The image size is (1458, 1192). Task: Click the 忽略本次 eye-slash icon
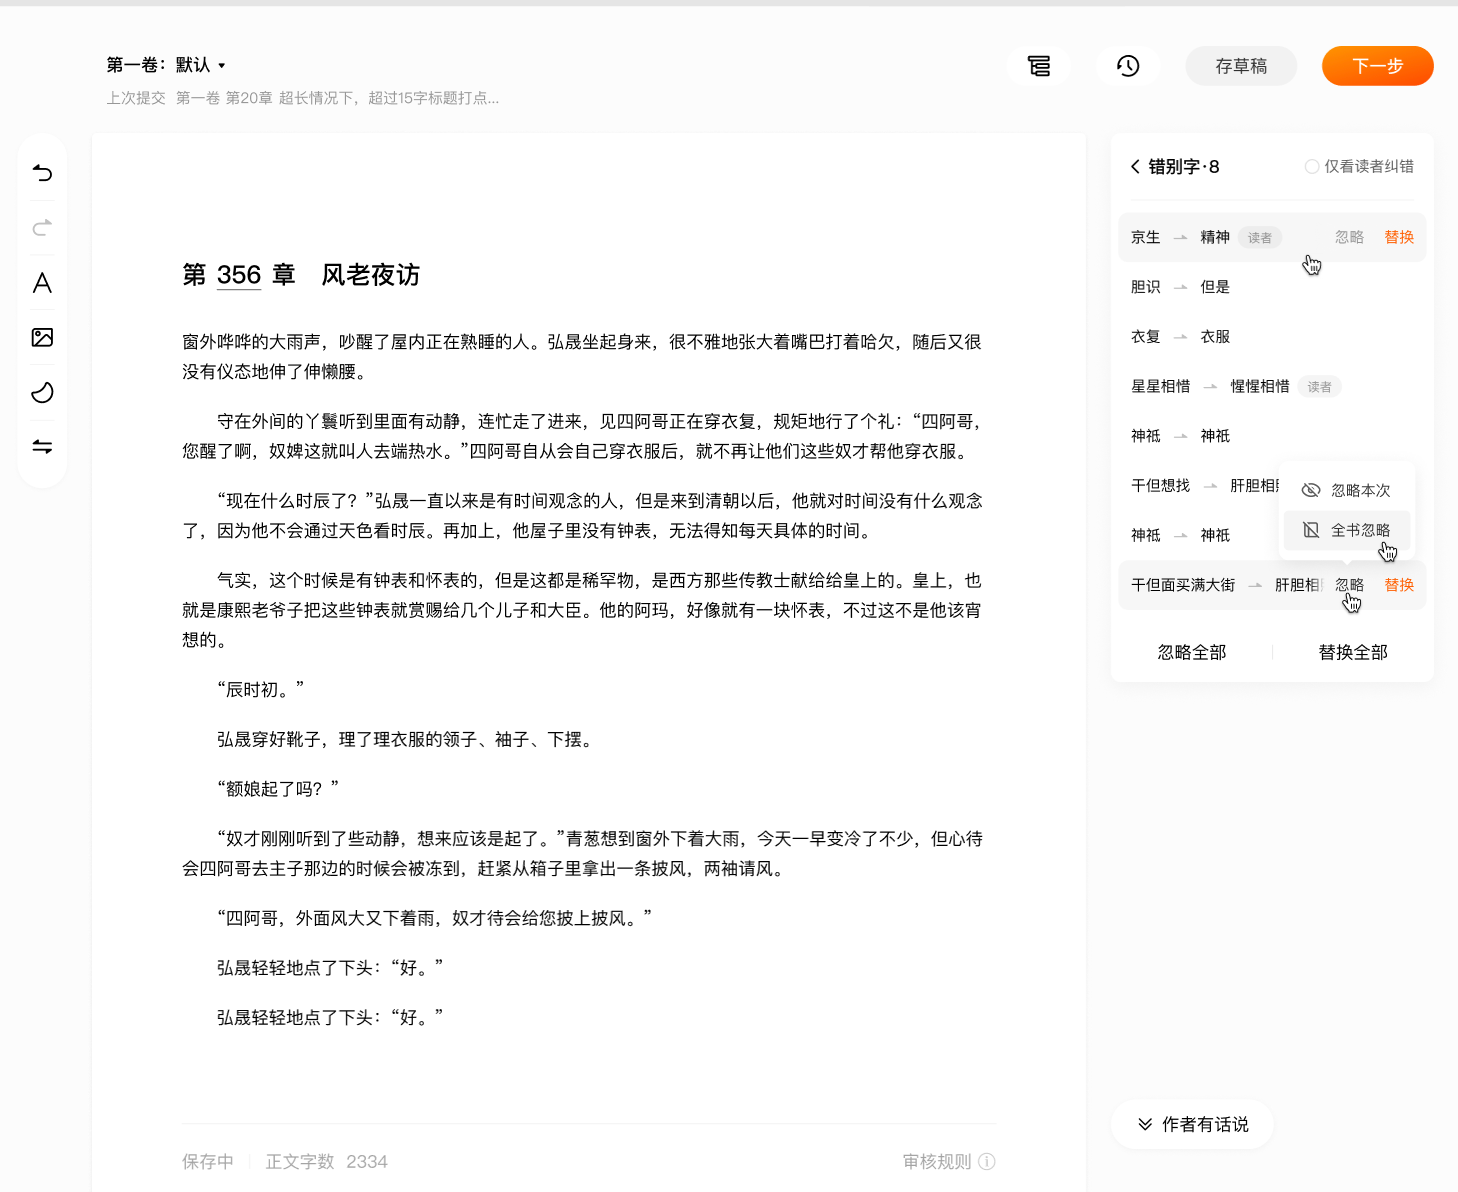[1310, 490]
